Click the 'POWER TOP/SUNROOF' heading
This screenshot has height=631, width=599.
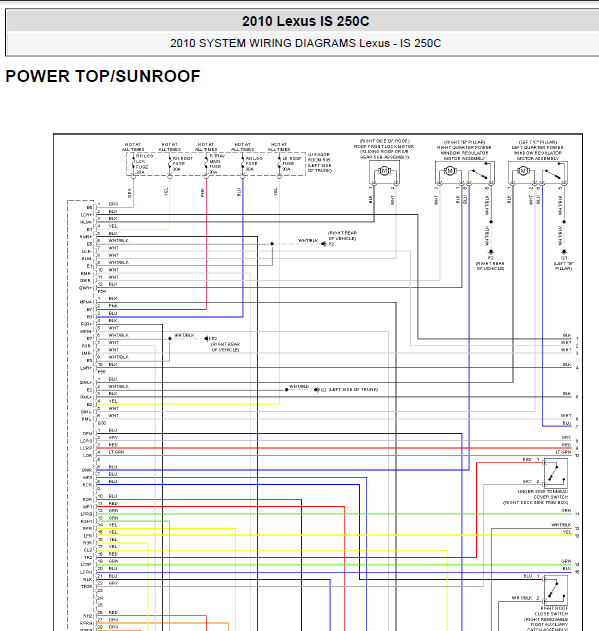point(103,76)
